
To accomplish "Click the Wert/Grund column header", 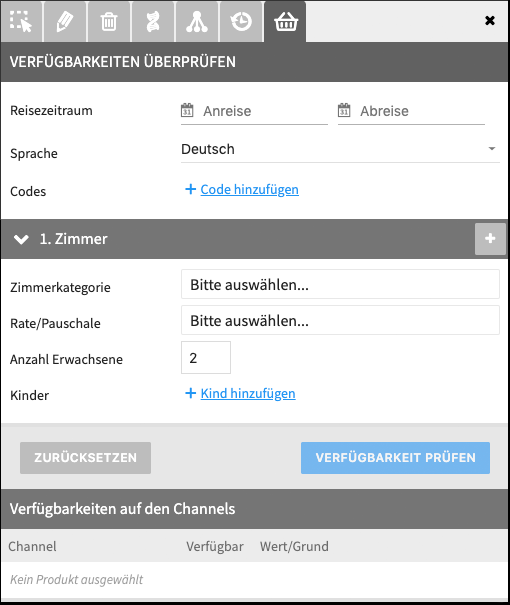I will [x=294, y=546].
